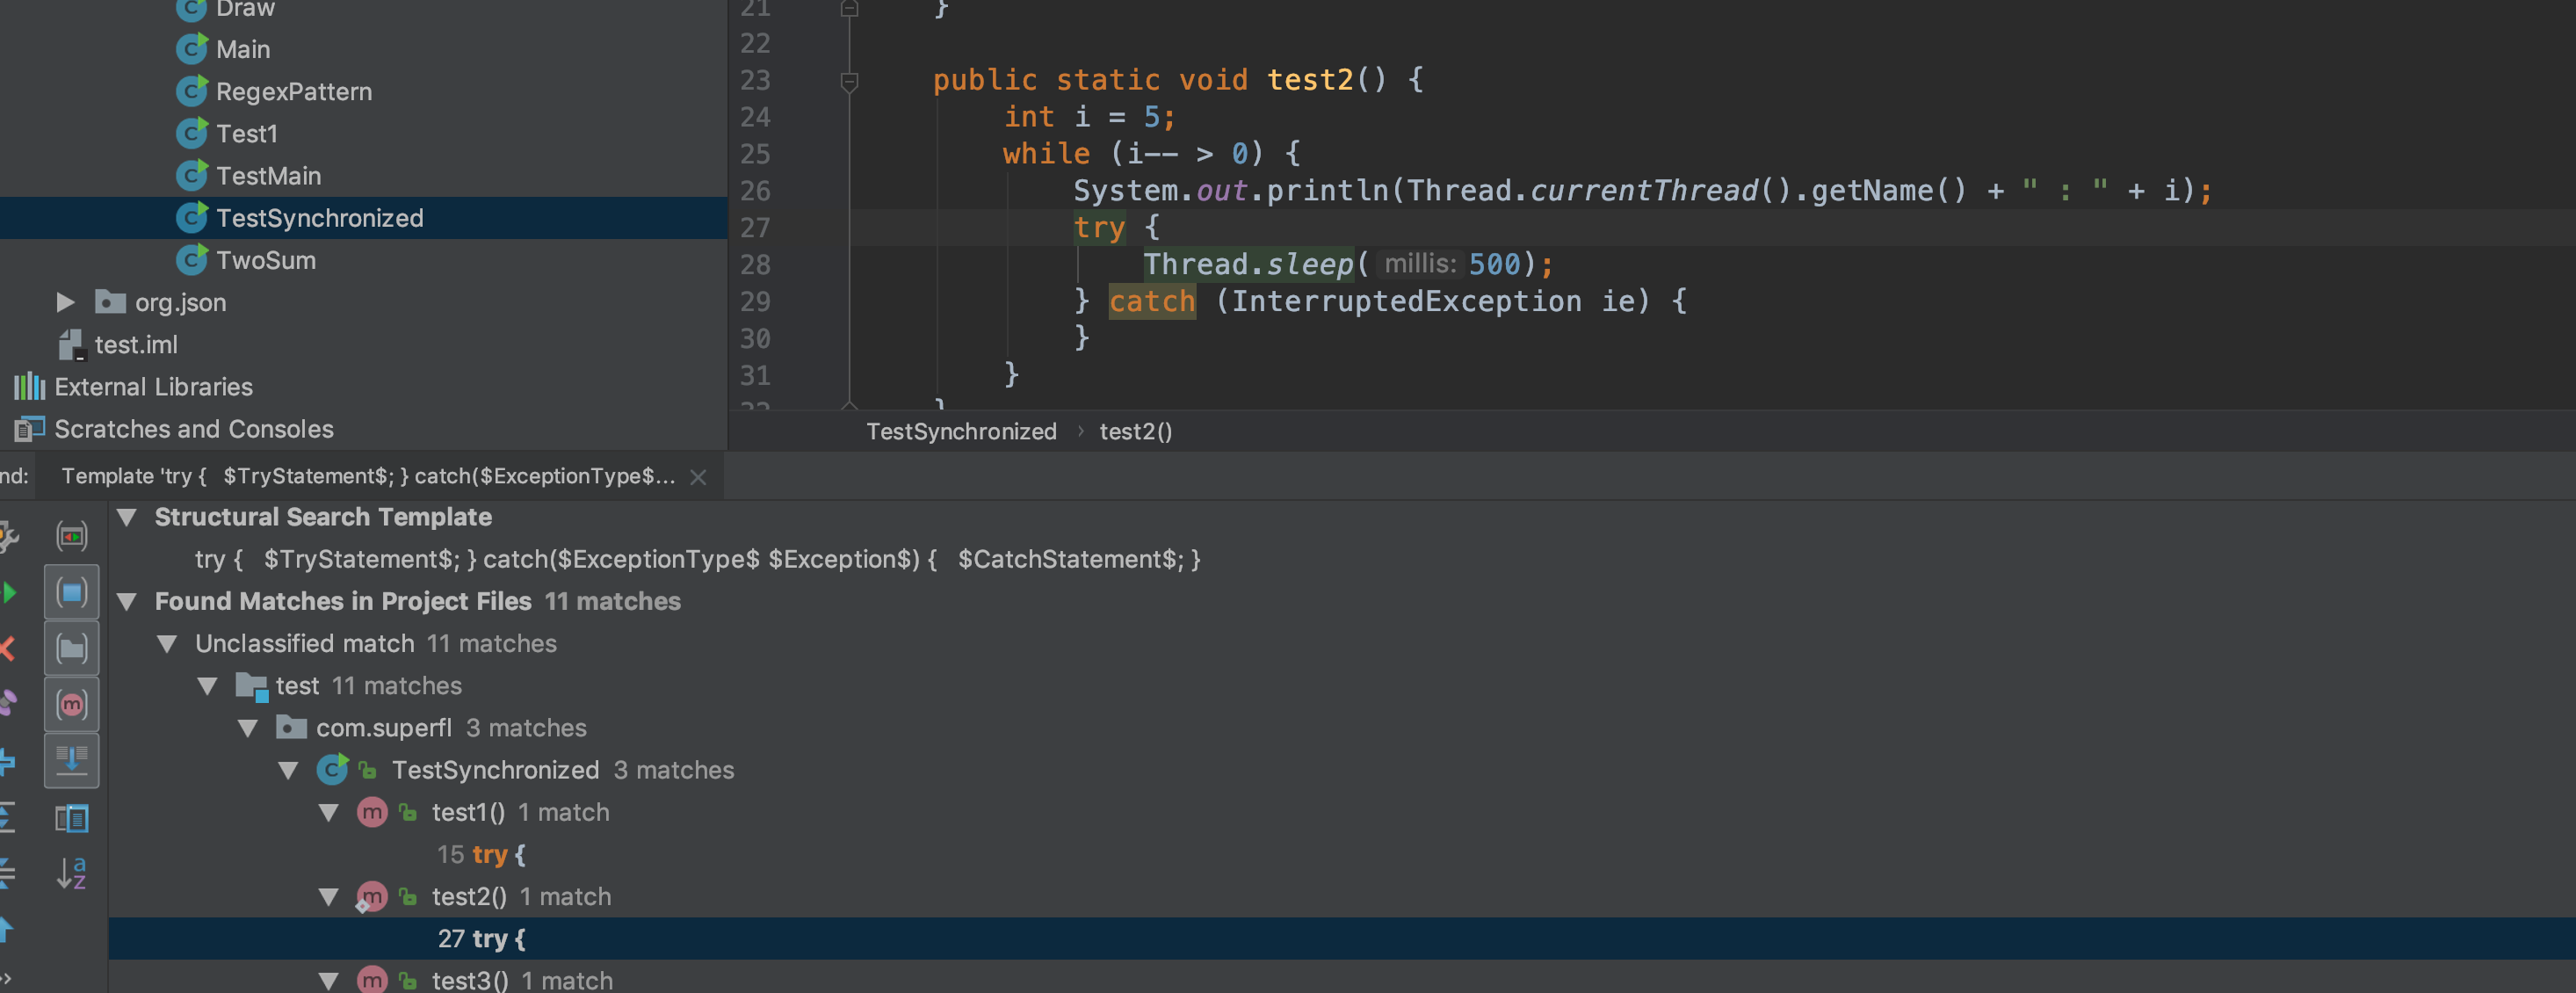This screenshot has width=2576, height=993.
Task: Click TestSynchronized in the editor breadcrumb
Action: (x=960, y=431)
